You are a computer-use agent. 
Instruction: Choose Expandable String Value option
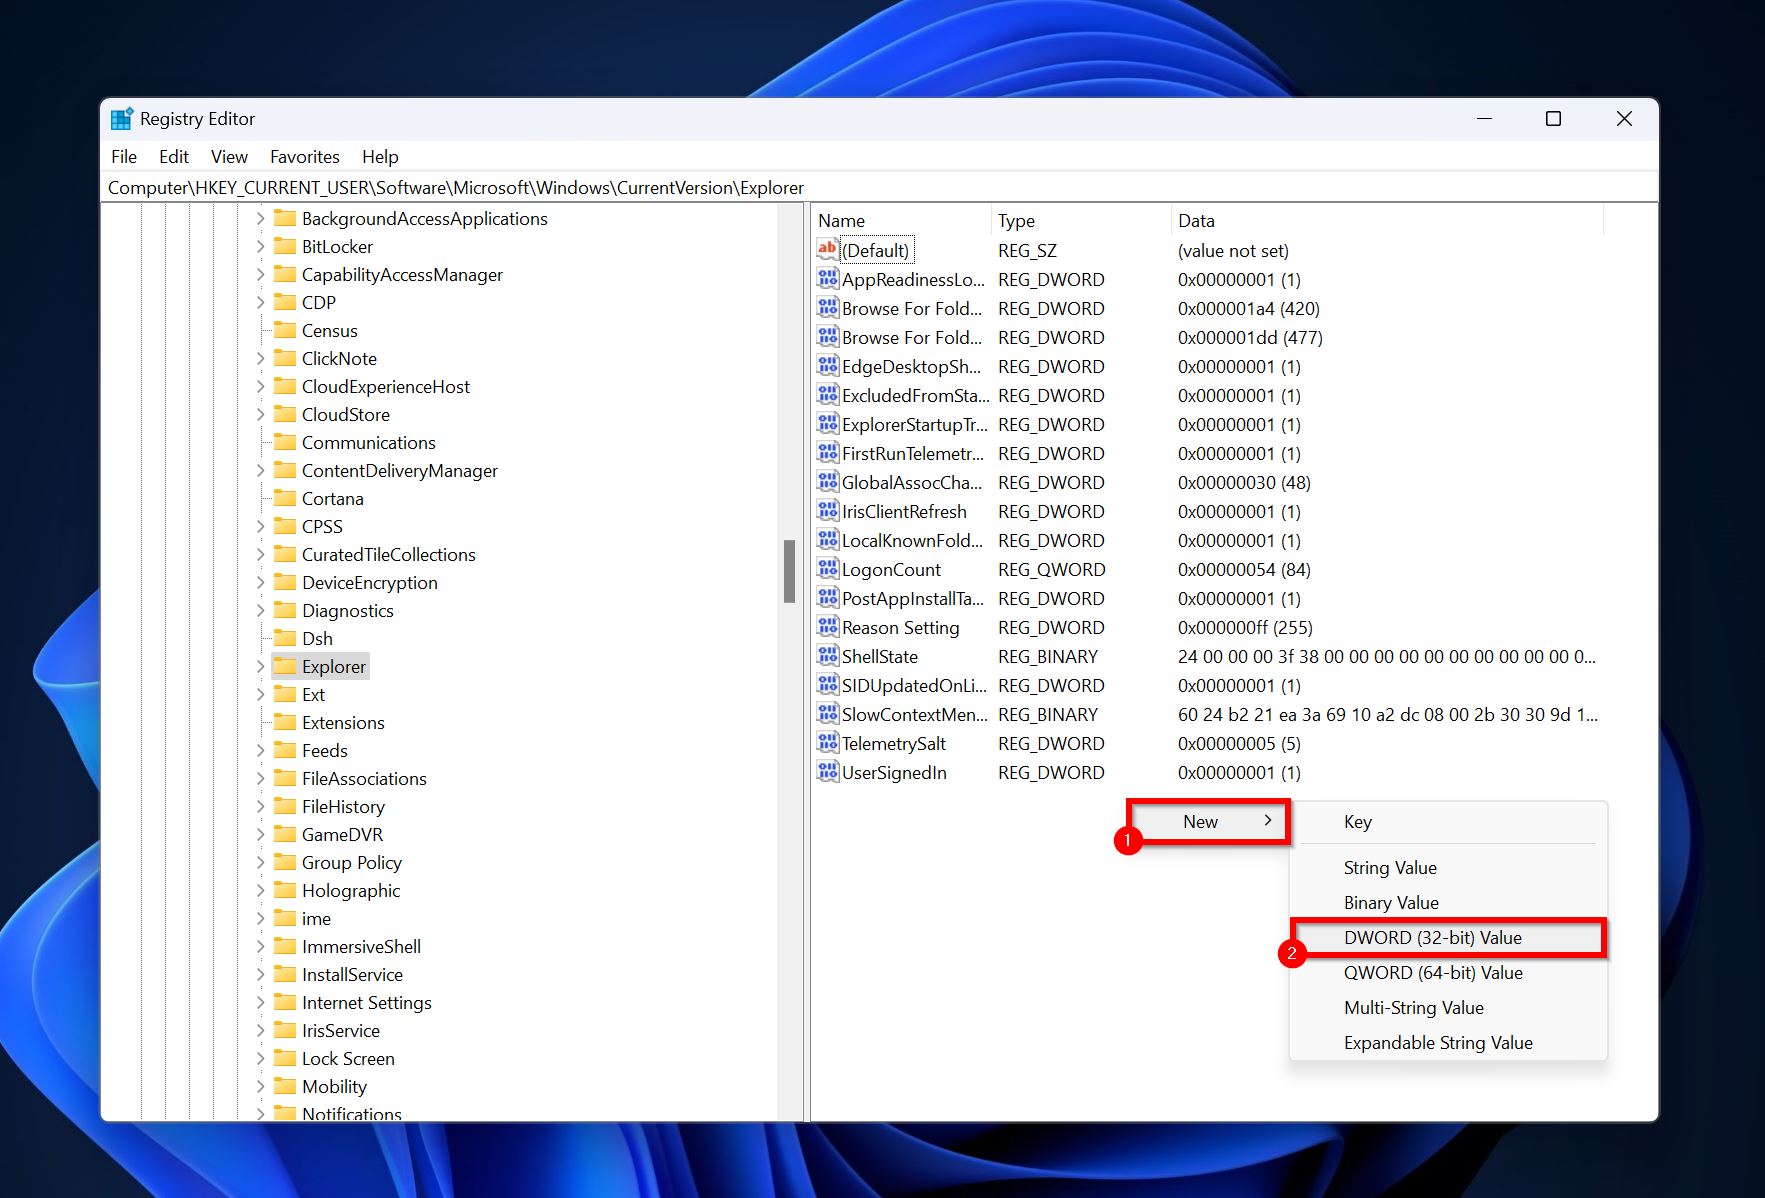1448,1043
